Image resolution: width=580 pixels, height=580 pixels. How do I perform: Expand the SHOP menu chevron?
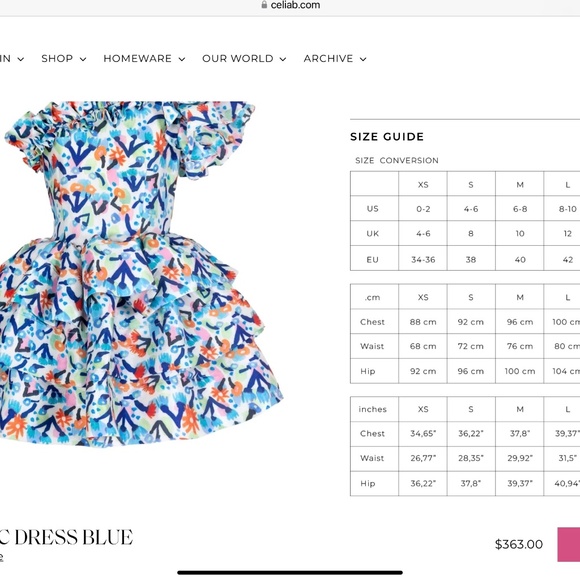pyautogui.click(x=83, y=59)
